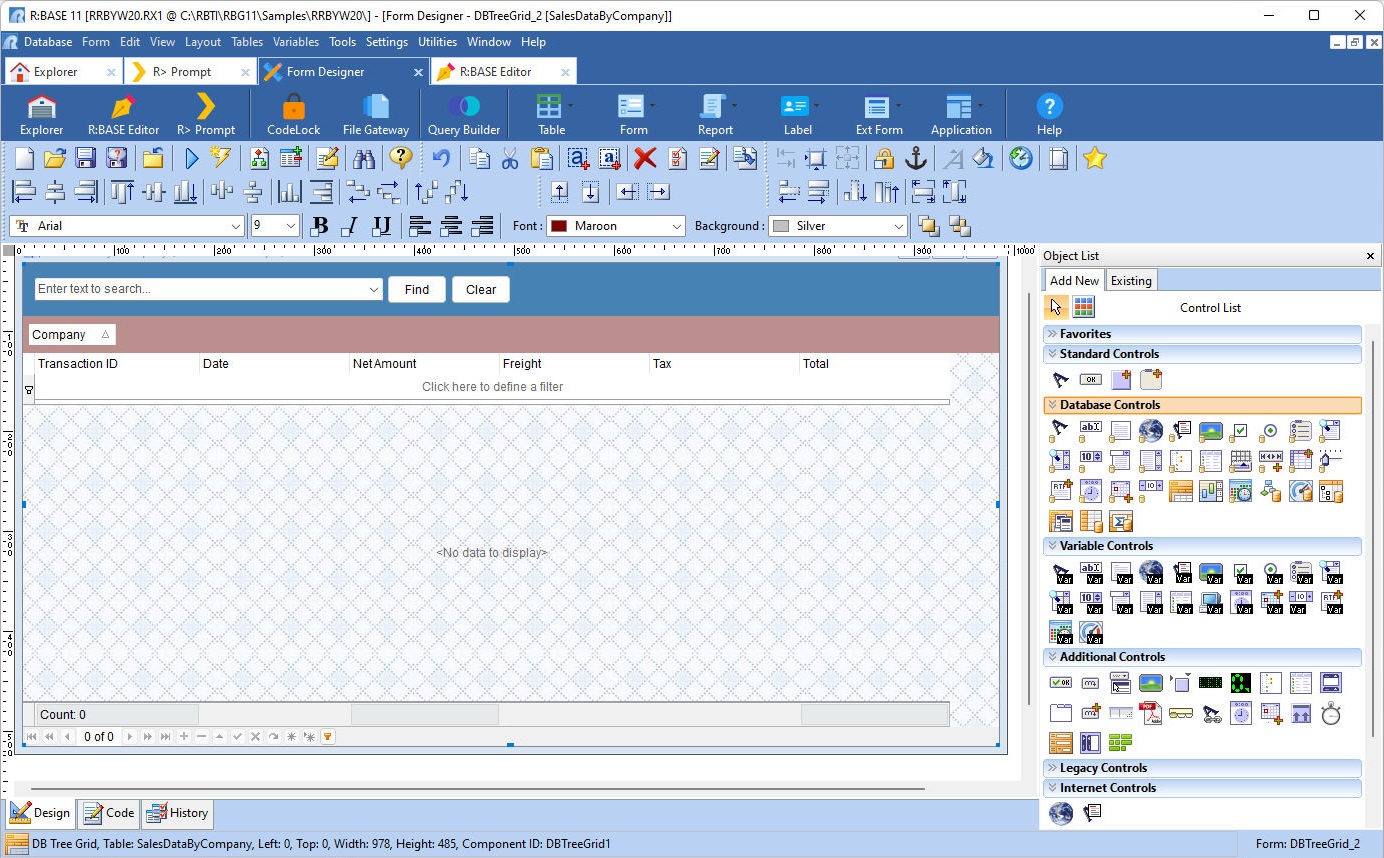Open the Arial font name dropdown
This screenshot has width=1384, height=858.
tap(236, 226)
